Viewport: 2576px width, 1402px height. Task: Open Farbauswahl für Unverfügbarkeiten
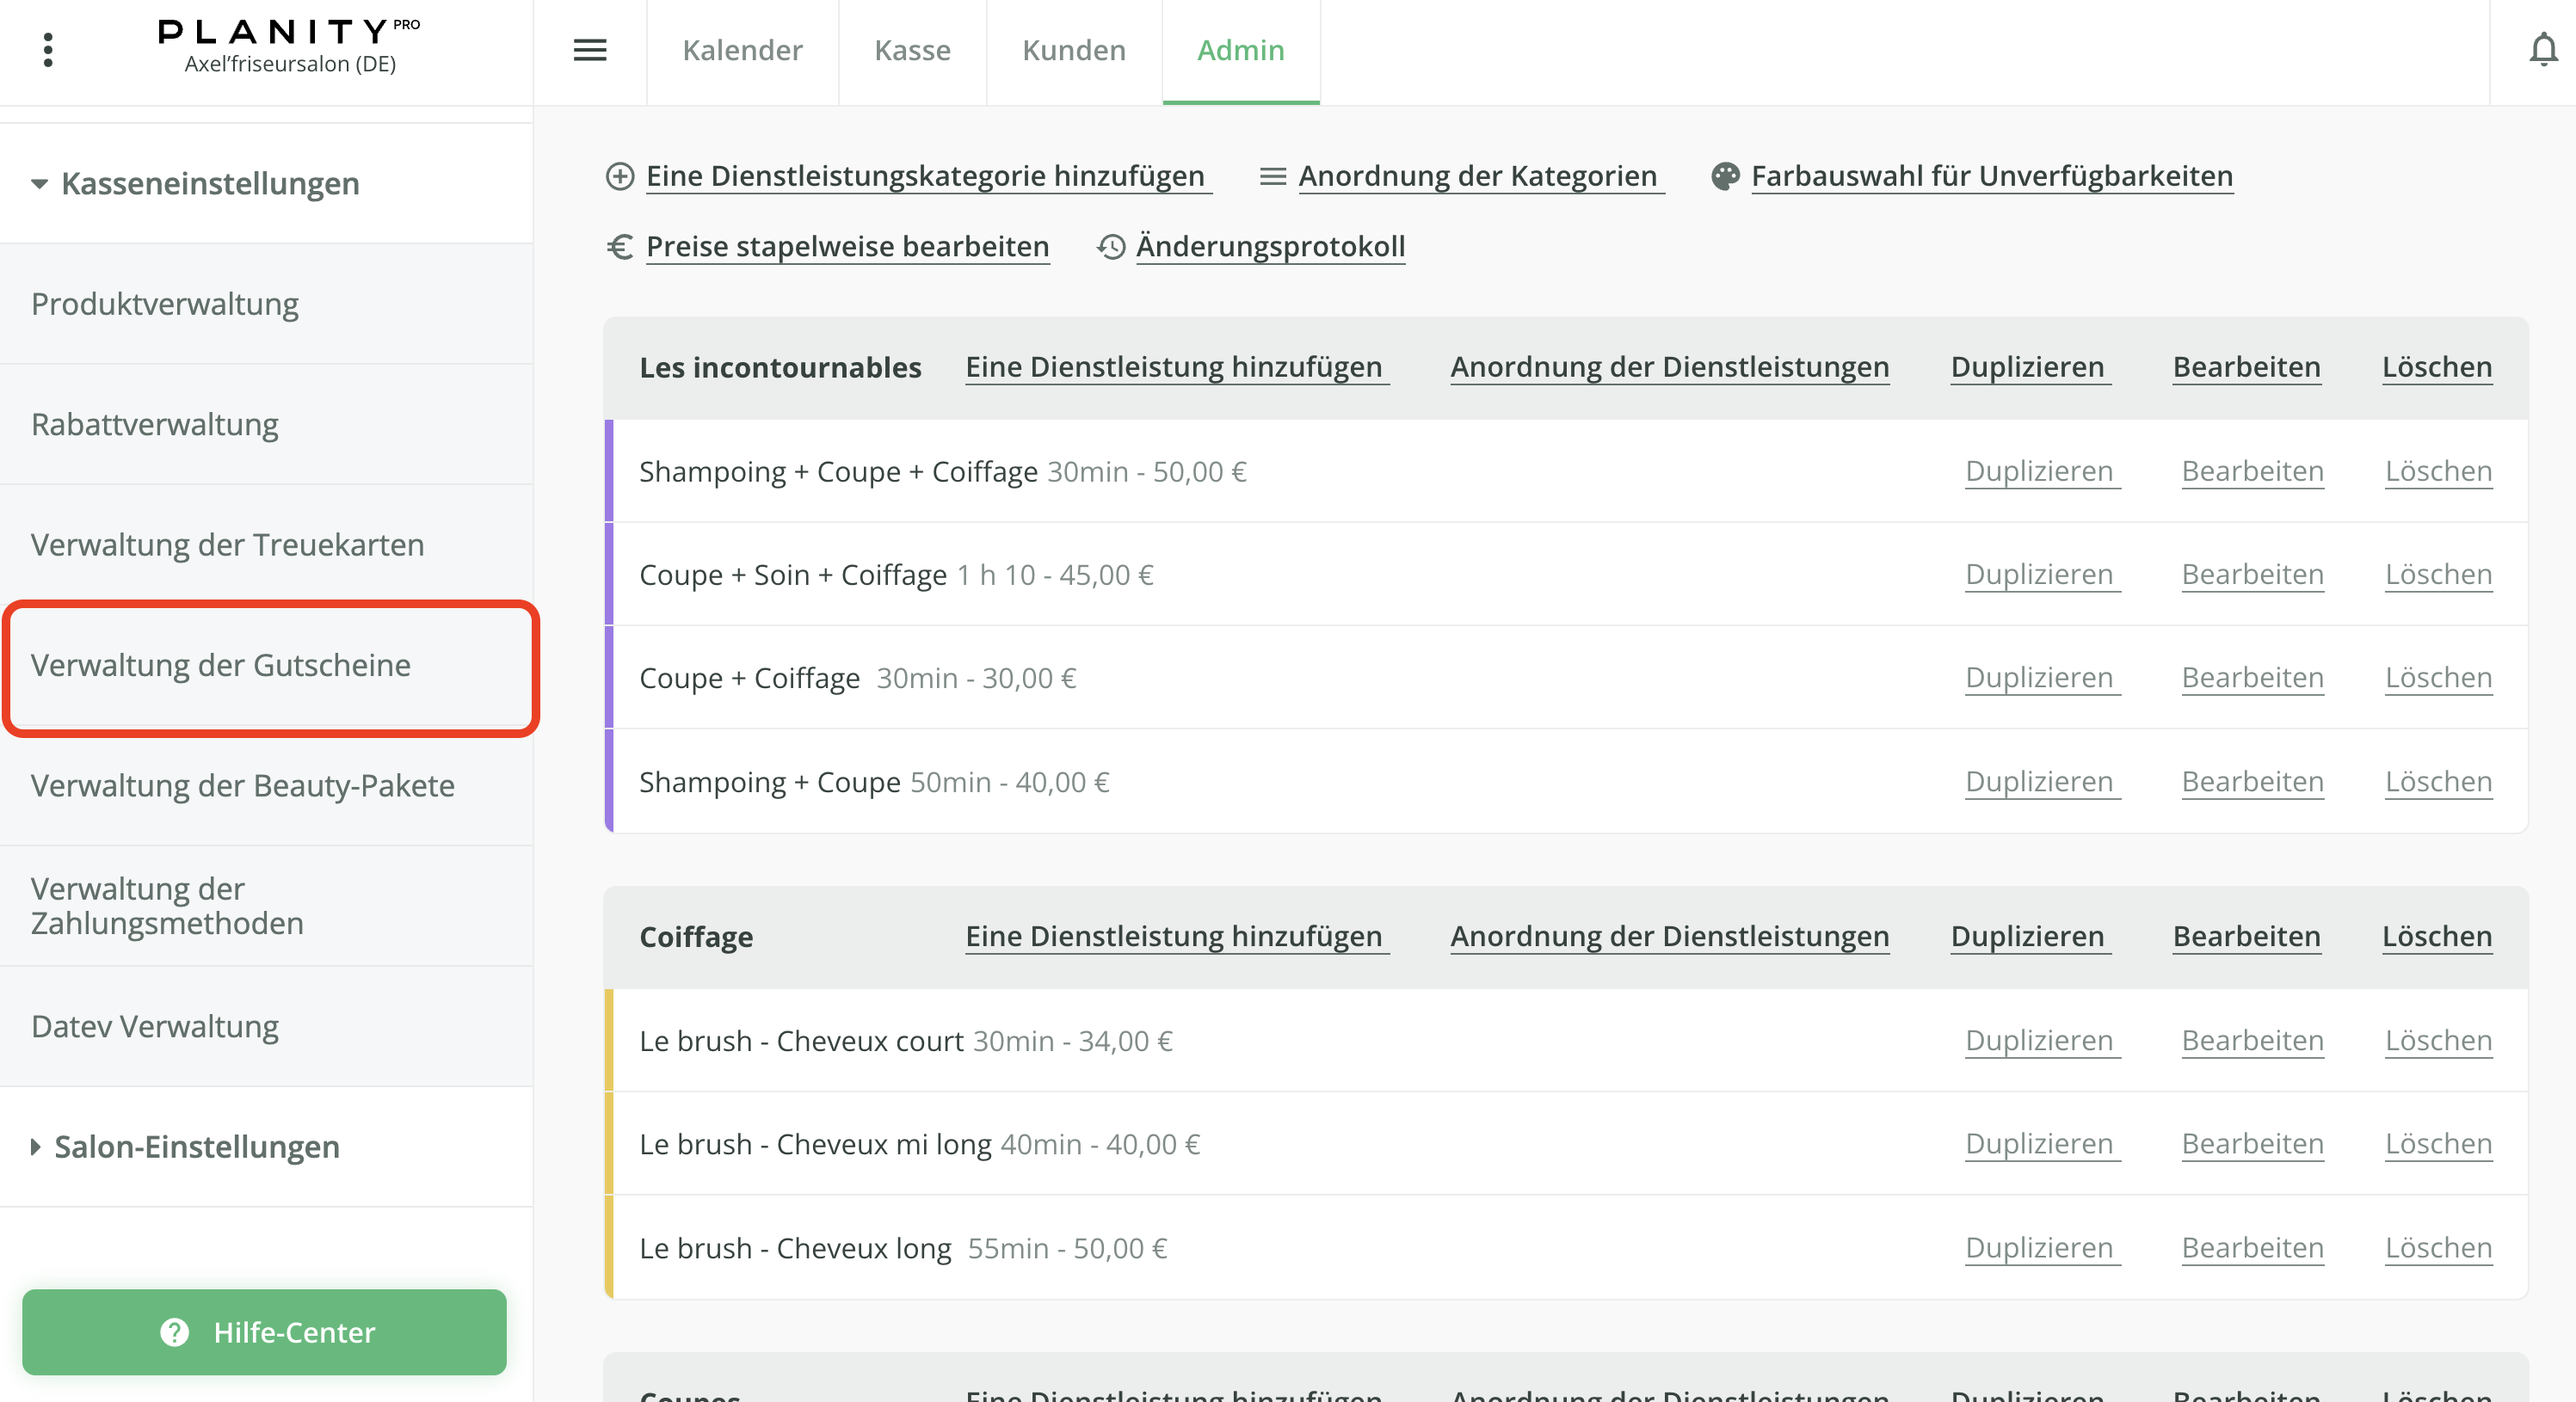[x=1992, y=176]
